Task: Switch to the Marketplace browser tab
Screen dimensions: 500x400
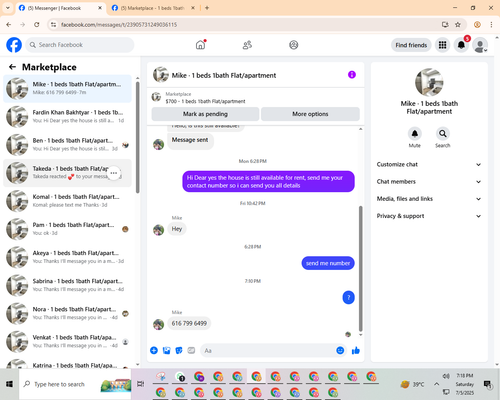Action: [x=153, y=8]
